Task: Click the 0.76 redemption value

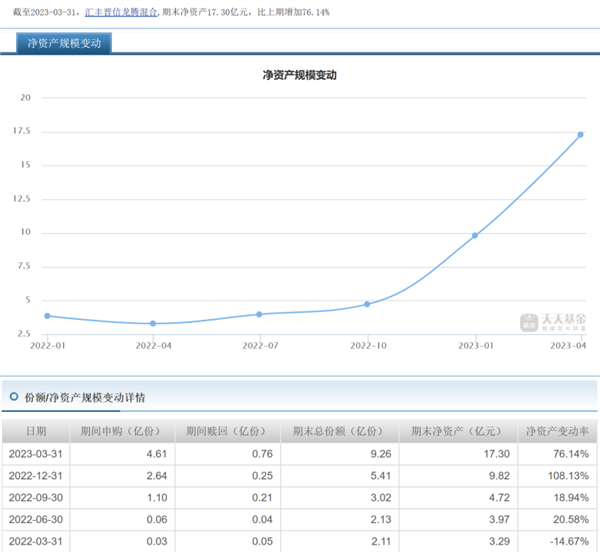Action: pos(262,454)
